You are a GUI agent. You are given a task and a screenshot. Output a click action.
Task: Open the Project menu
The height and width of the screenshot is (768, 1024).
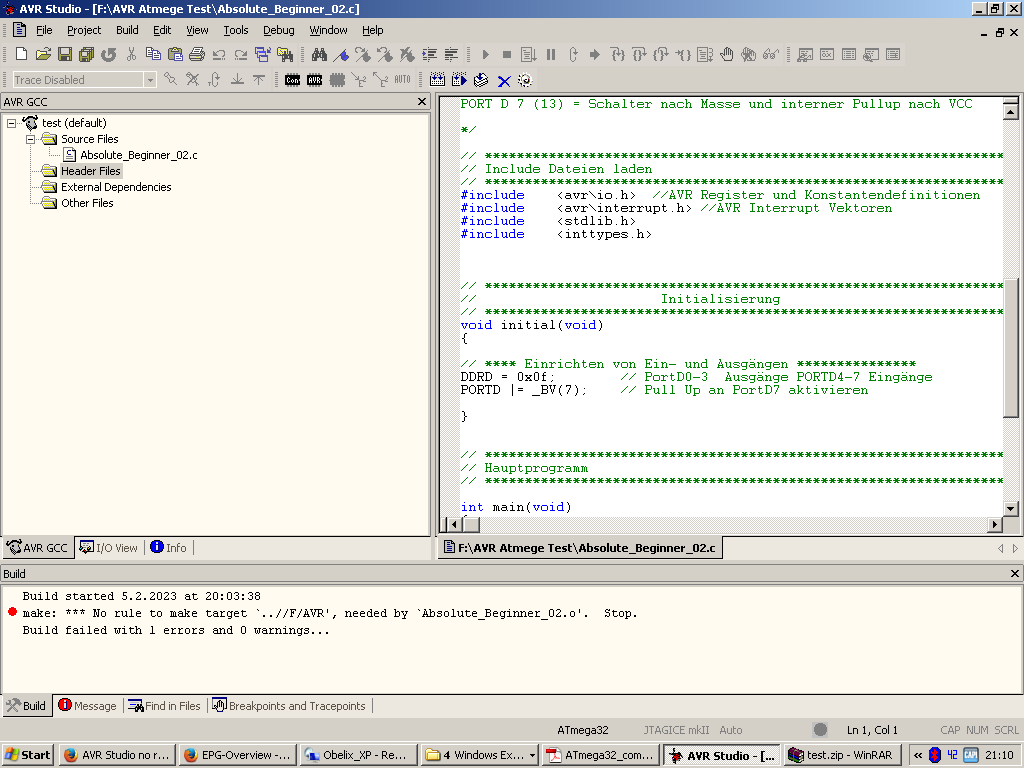pyautogui.click(x=84, y=30)
